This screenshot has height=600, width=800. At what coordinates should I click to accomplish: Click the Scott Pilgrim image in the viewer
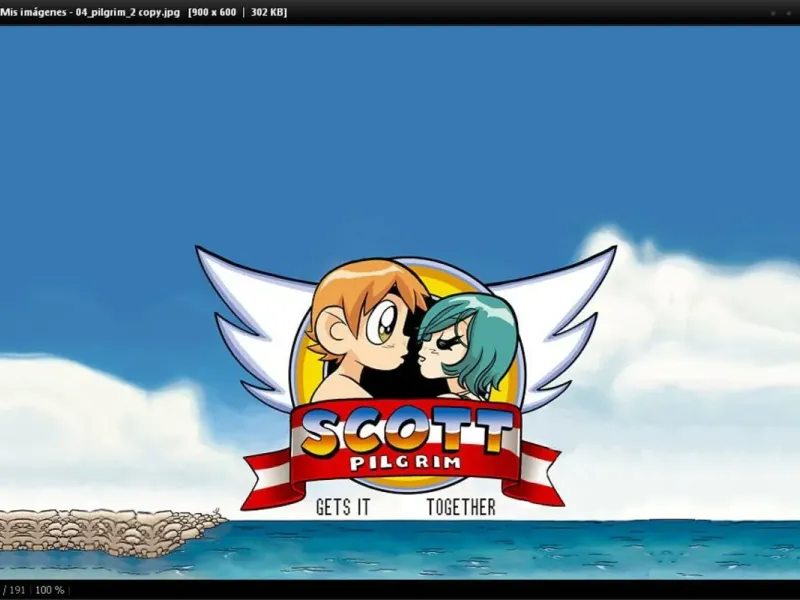pos(400,303)
